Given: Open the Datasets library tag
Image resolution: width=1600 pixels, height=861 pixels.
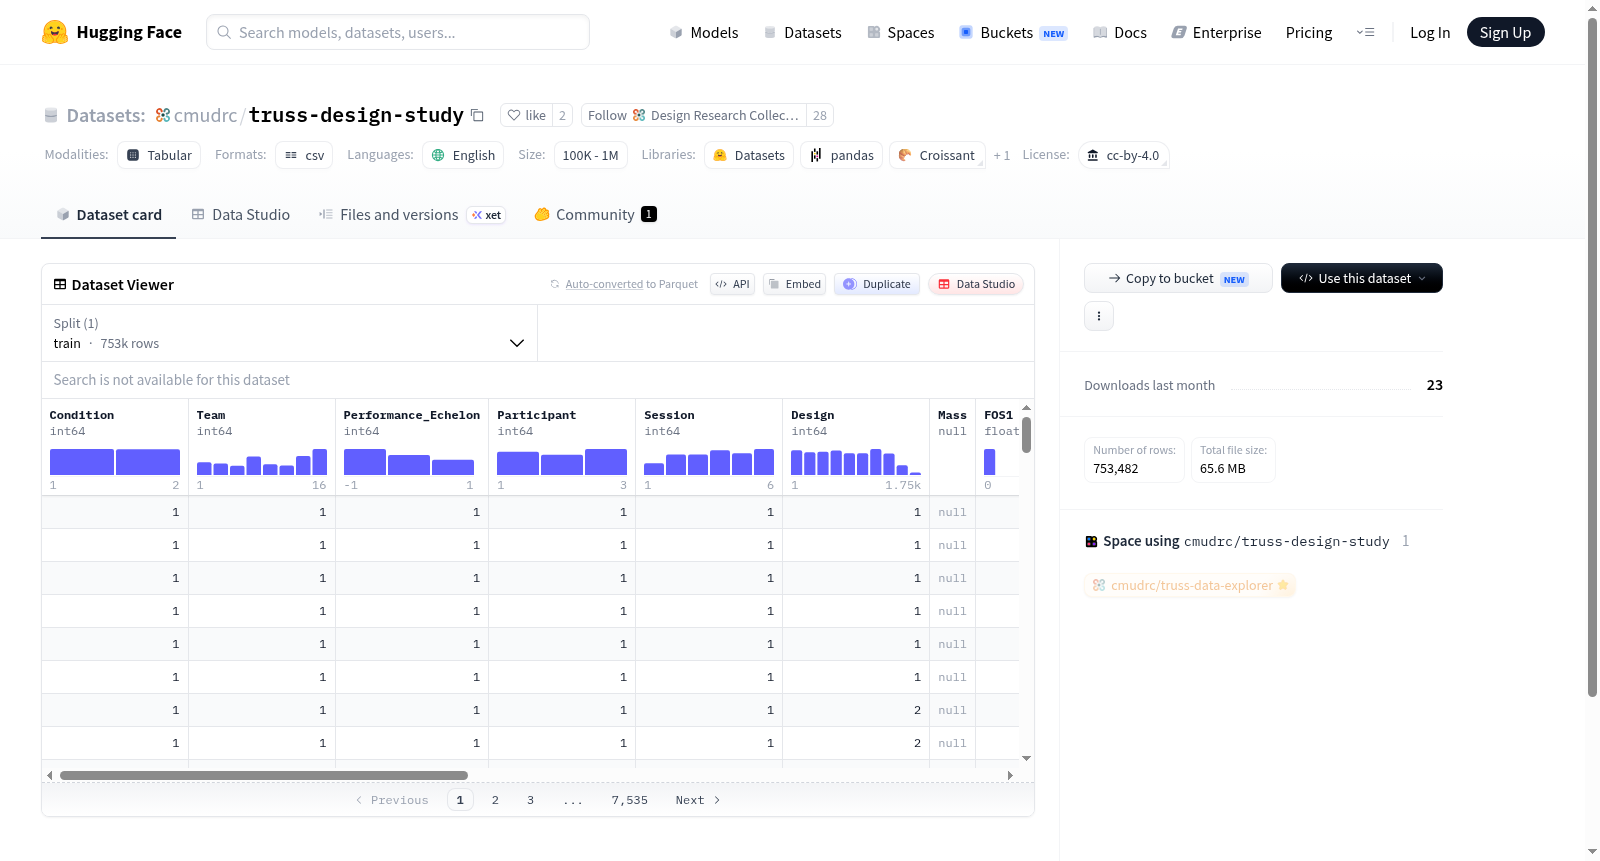Looking at the screenshot, I should point(749,155).
